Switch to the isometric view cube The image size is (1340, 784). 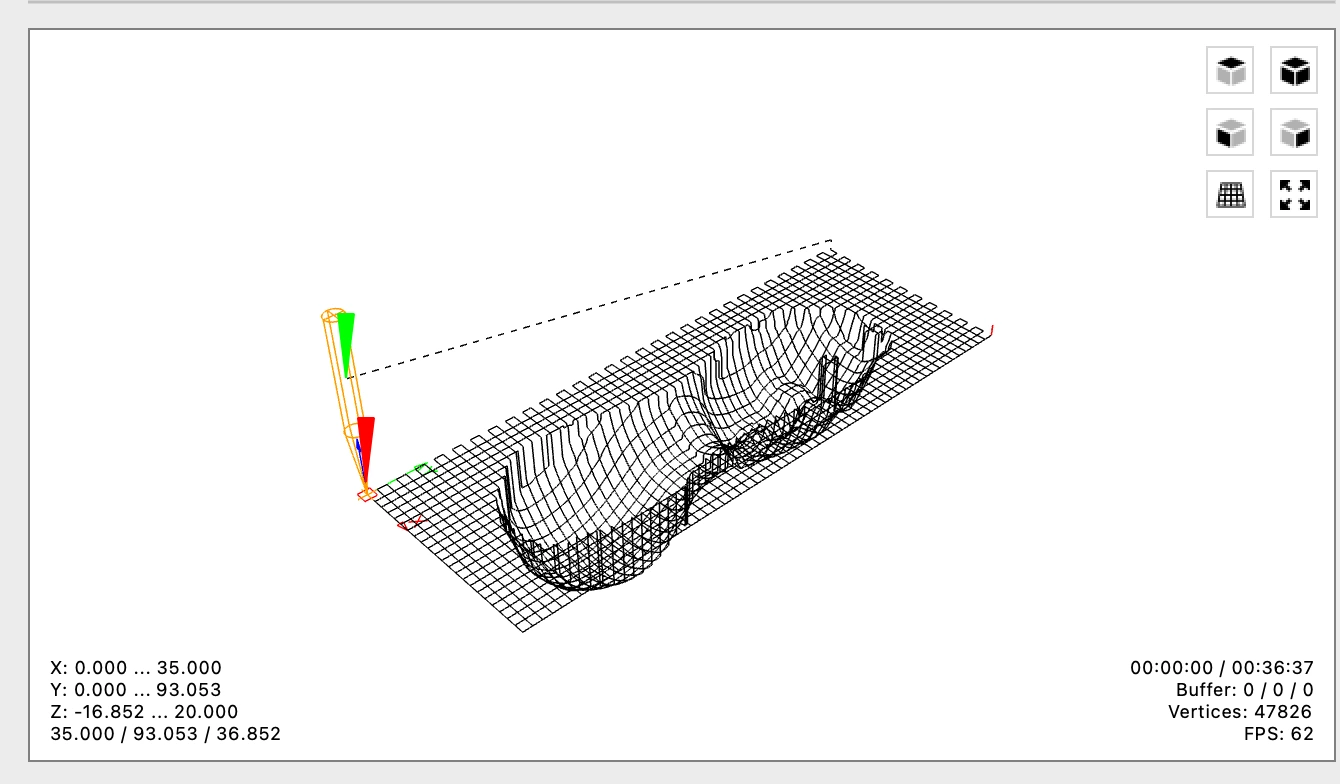point(1294,70)
